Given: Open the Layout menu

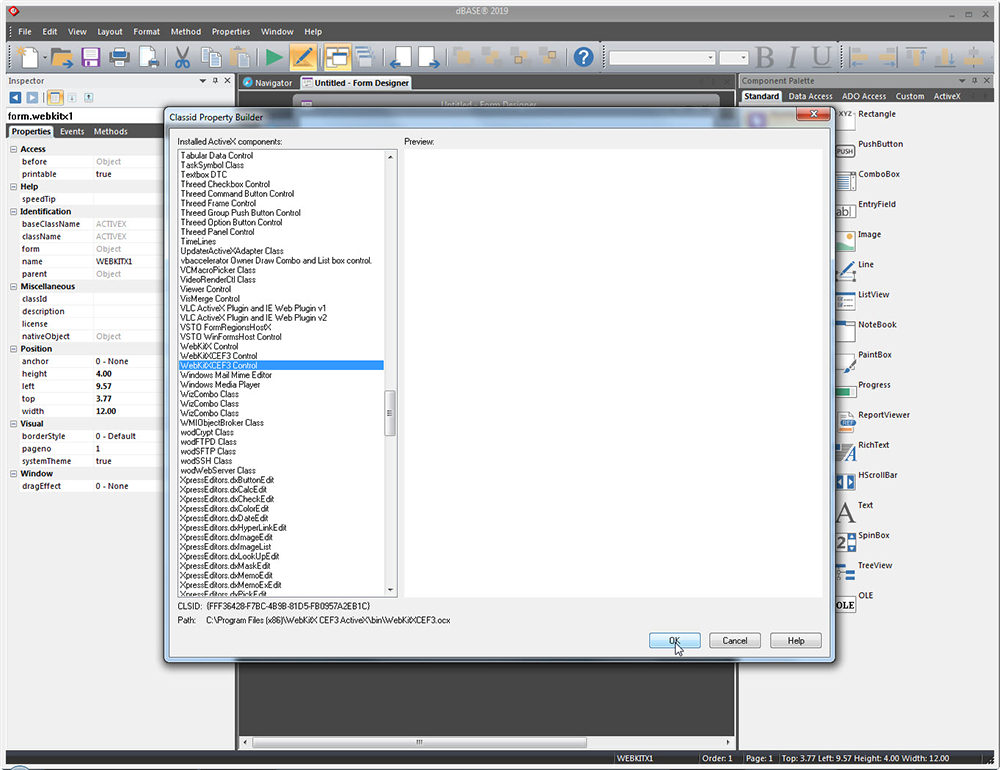Looking at the screenshot, I should pyautogui.click(x=110, y=31).
